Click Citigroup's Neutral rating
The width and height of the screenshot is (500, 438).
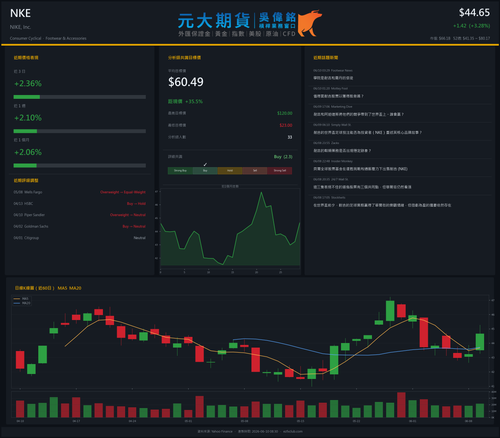pos(140,238)
